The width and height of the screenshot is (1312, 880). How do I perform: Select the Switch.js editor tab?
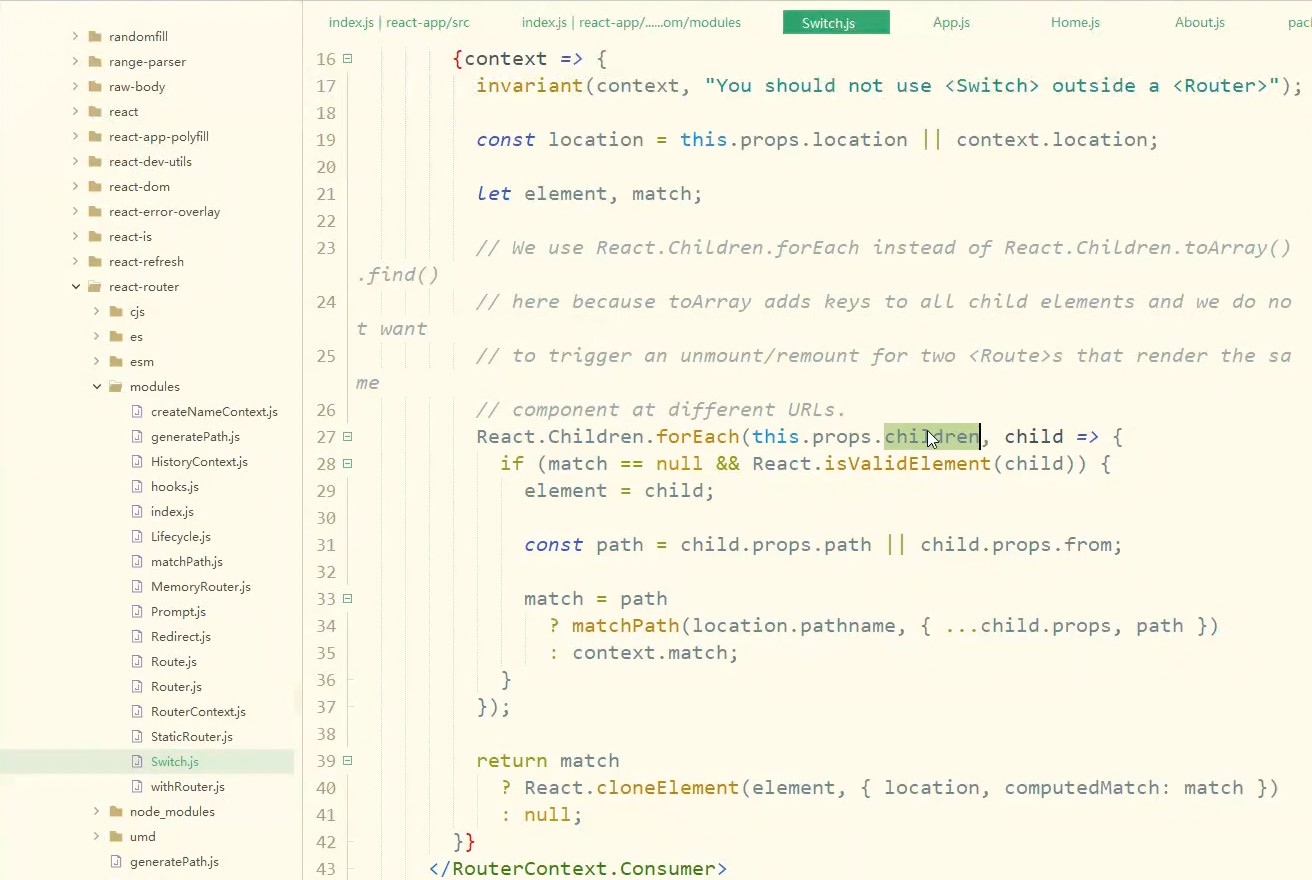tap(836, 22)
